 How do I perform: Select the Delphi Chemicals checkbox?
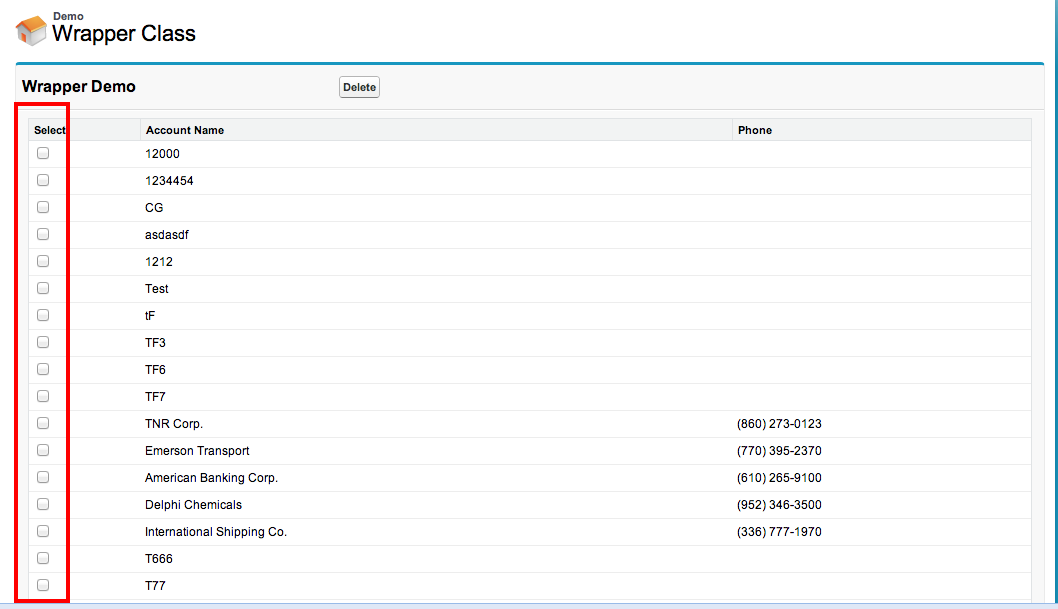(x=43, y=504)
